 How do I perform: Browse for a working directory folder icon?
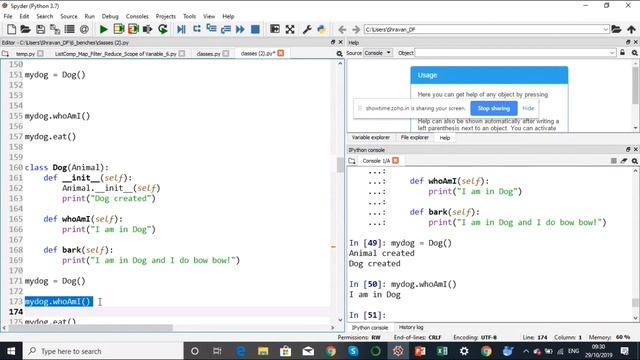point(616,29)
